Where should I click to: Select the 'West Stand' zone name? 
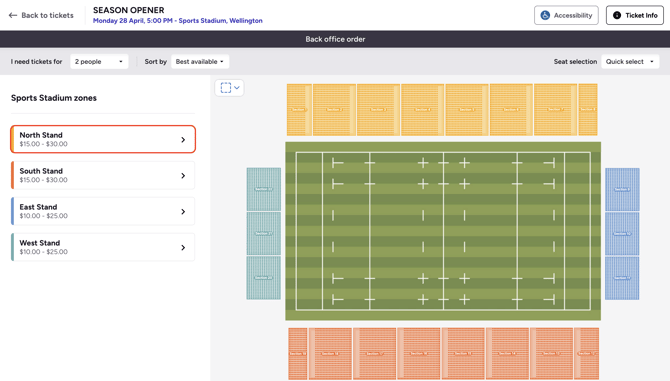tap(40, 243)
